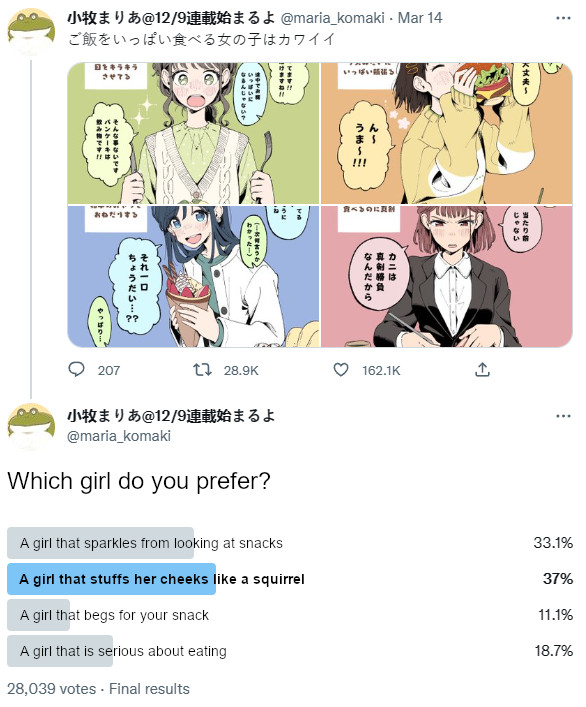Open the pink serious girl image
This screenshot has height=707, width=586.
tap(447, 276)
